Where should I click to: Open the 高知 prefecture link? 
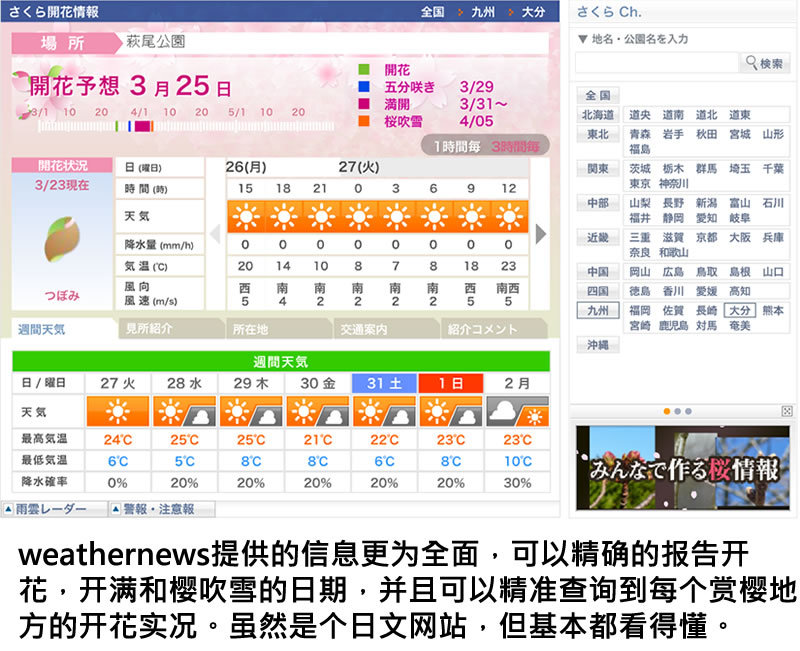740,291
